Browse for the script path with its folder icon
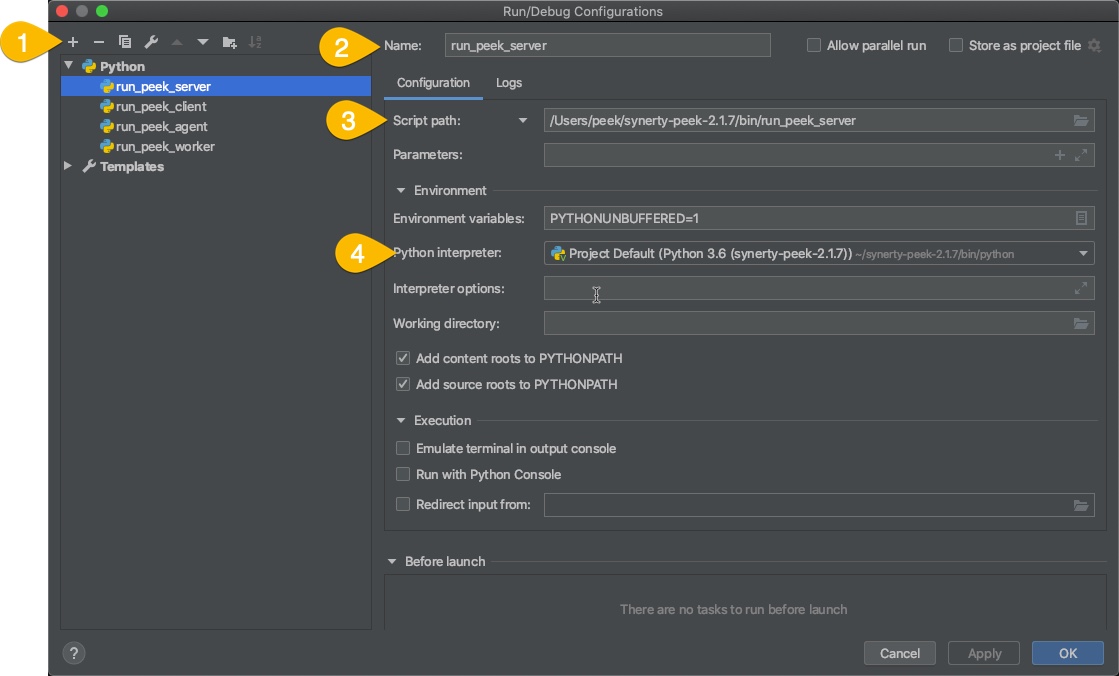This screenshot has height=676, width=1119. coord(1080,121)
